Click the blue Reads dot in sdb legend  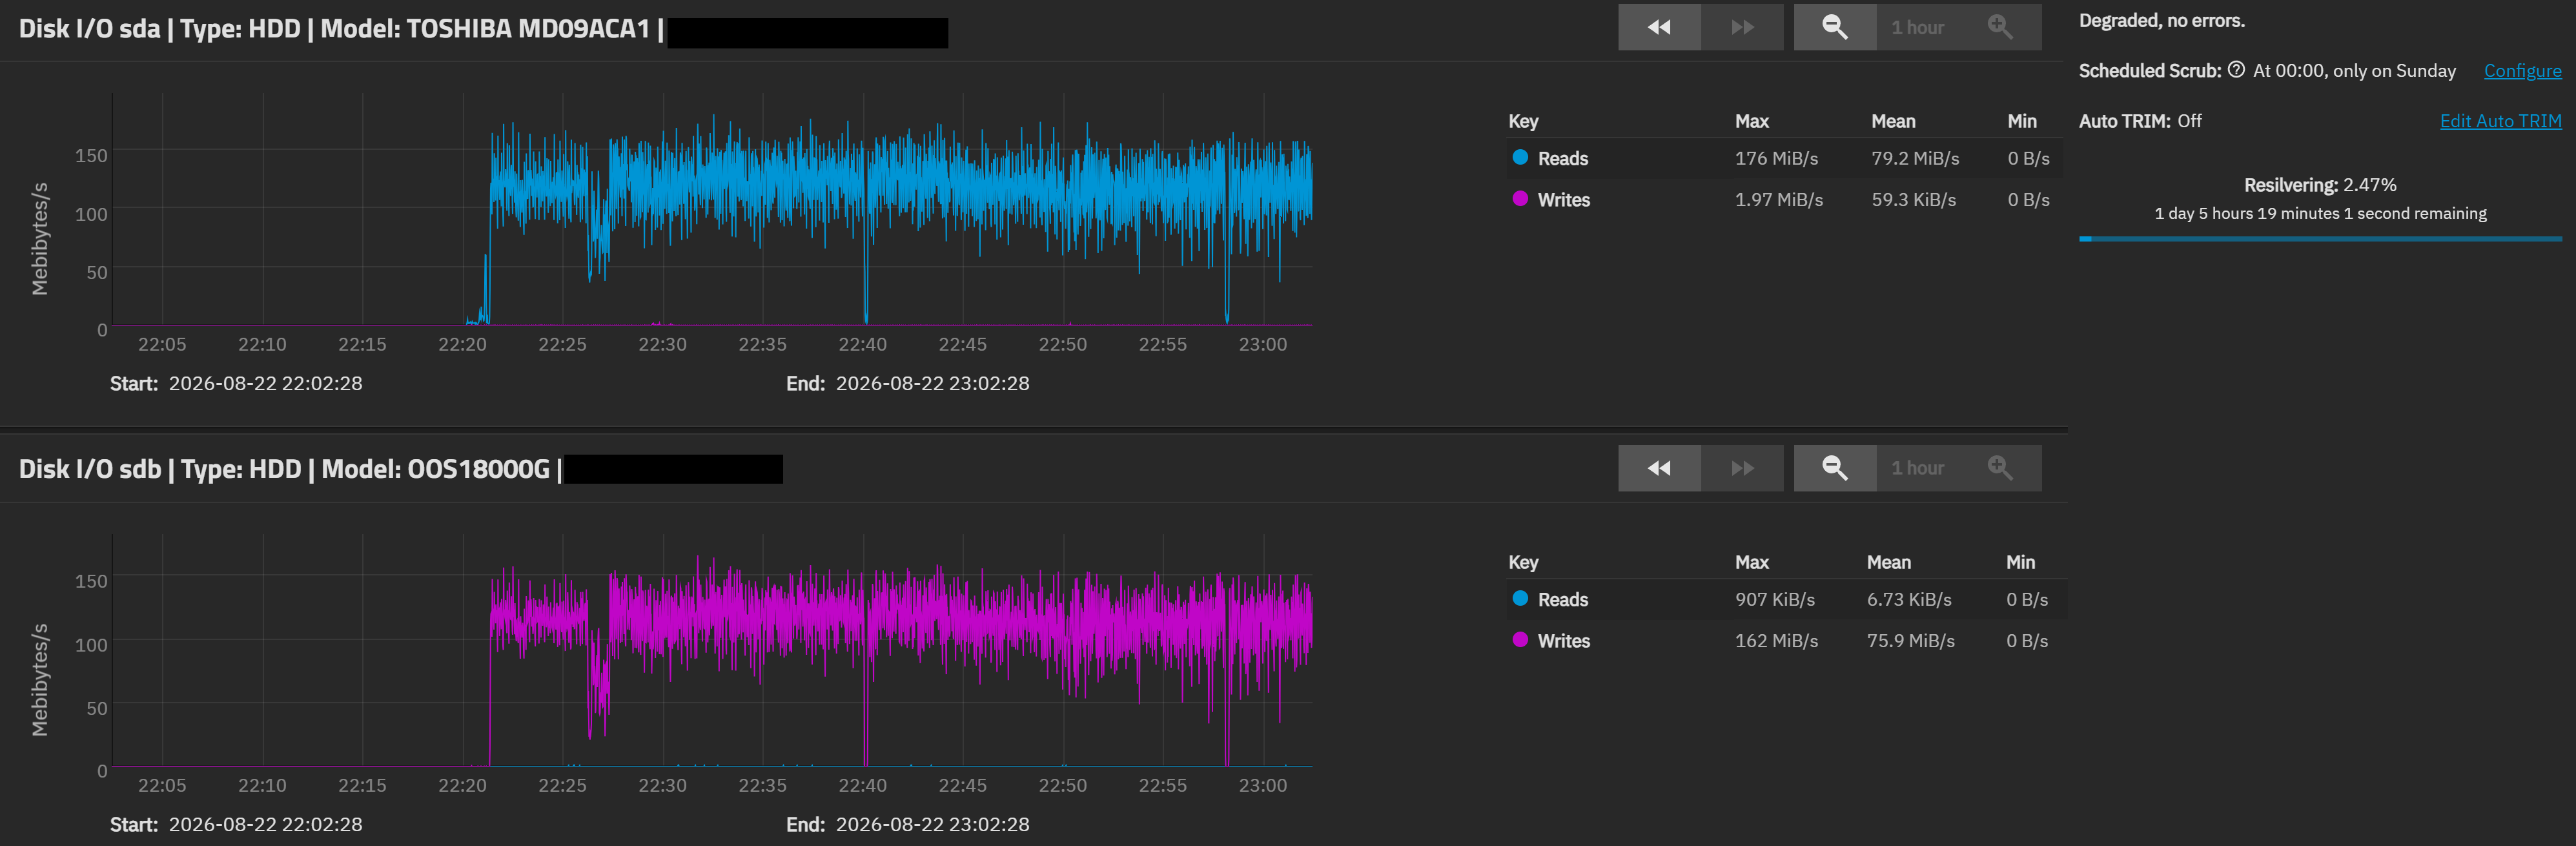(1520, 598)
